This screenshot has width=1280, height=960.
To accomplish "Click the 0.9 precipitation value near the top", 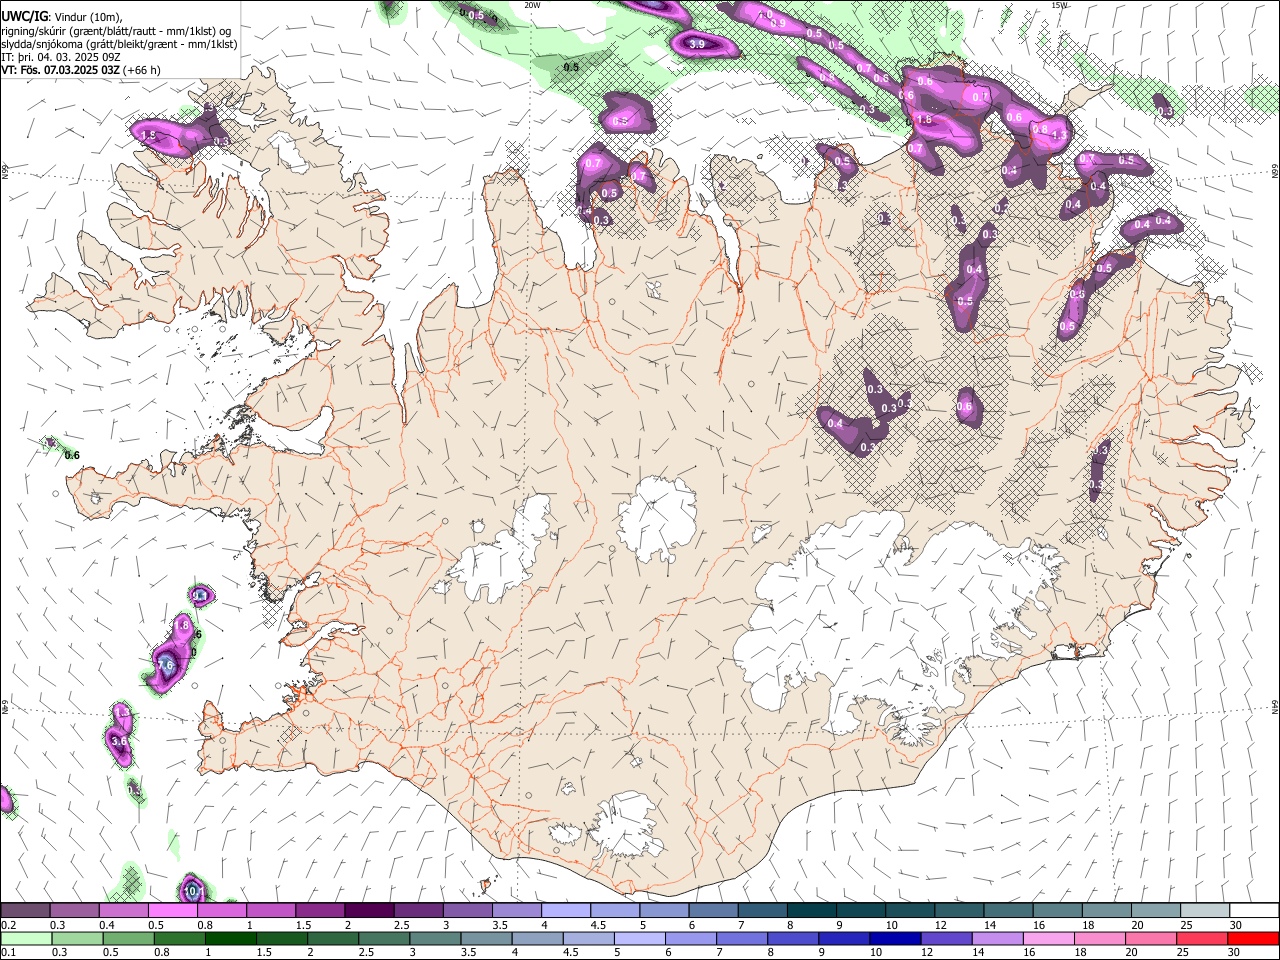I will [779, 22].
